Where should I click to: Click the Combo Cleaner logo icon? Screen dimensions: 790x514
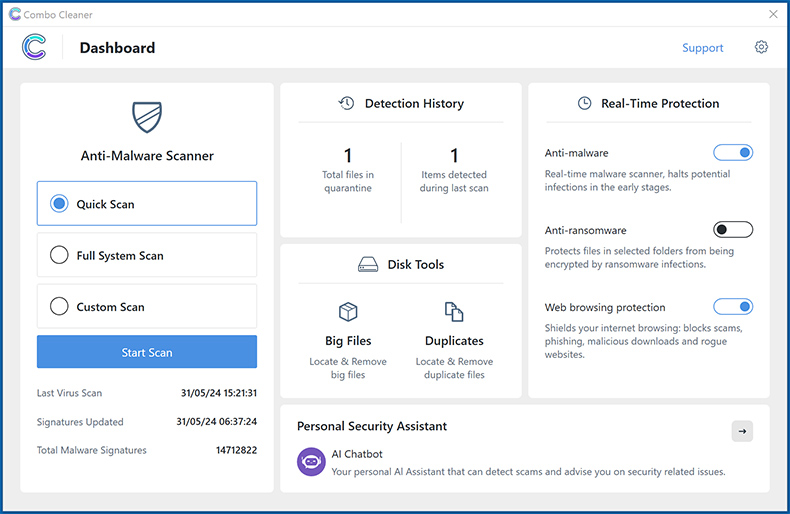34,48
